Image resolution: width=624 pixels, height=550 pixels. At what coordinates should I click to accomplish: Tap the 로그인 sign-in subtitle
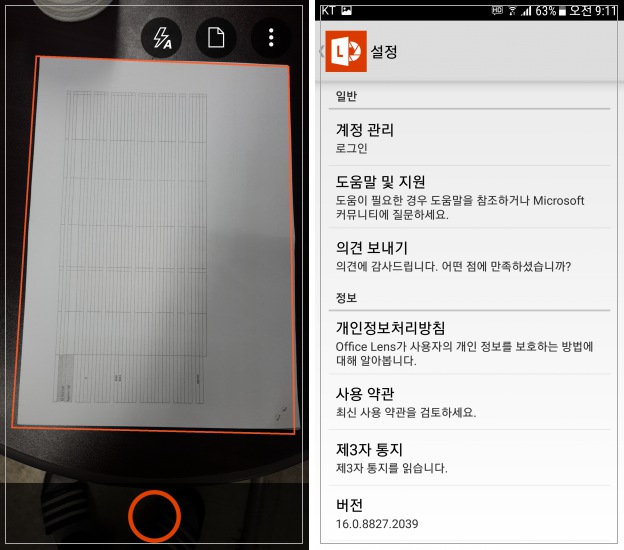click(x=351, y=148)
